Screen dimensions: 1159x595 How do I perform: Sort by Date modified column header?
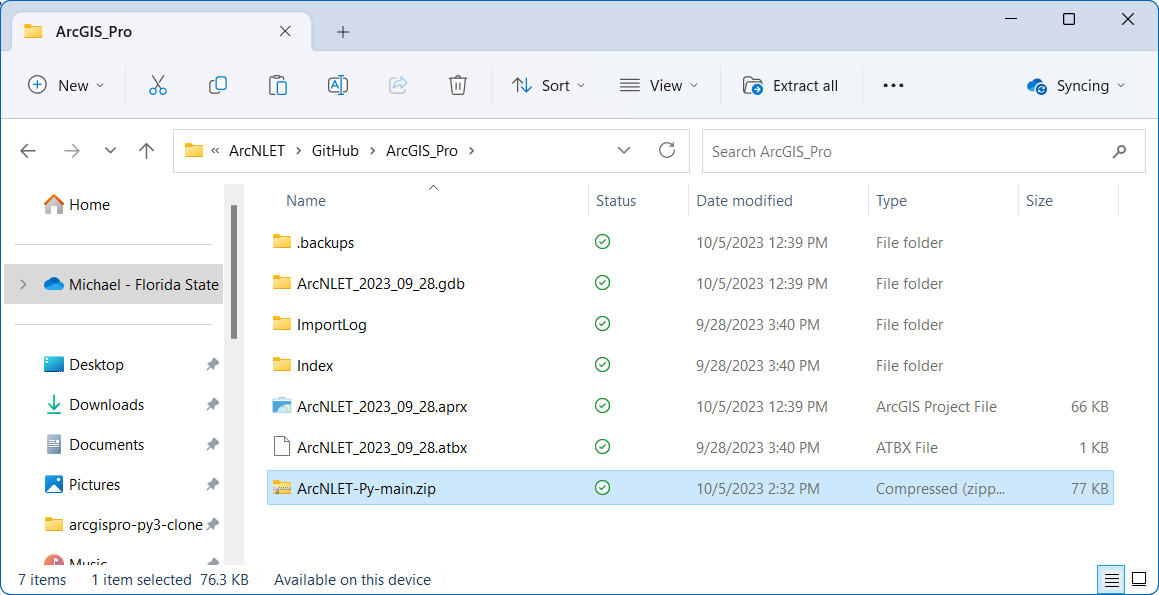click(x=744, y=201)
